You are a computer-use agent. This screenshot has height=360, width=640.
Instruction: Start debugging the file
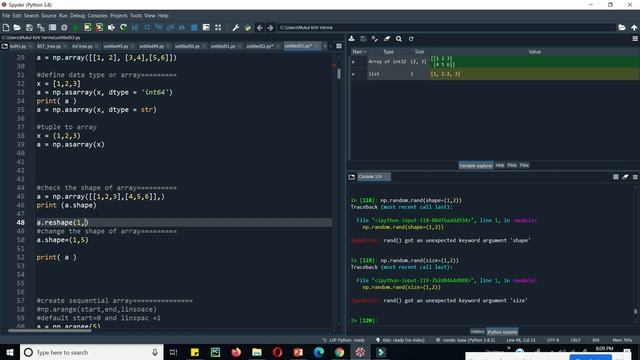coord(135,27)
